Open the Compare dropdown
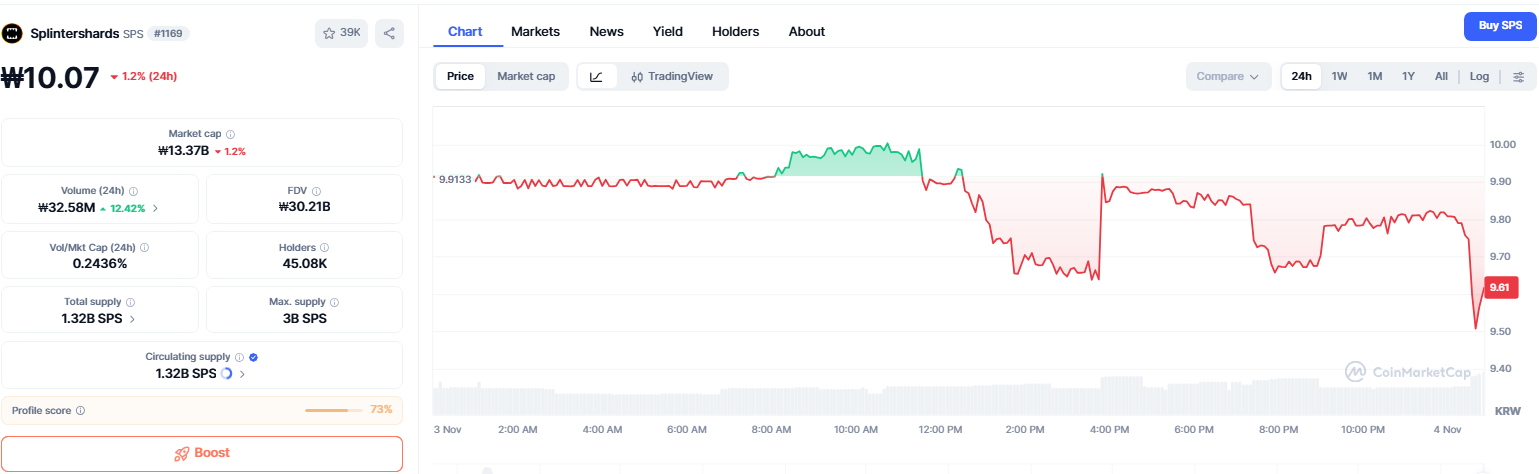The image size is (1539, 474). tap(1228, 77)
